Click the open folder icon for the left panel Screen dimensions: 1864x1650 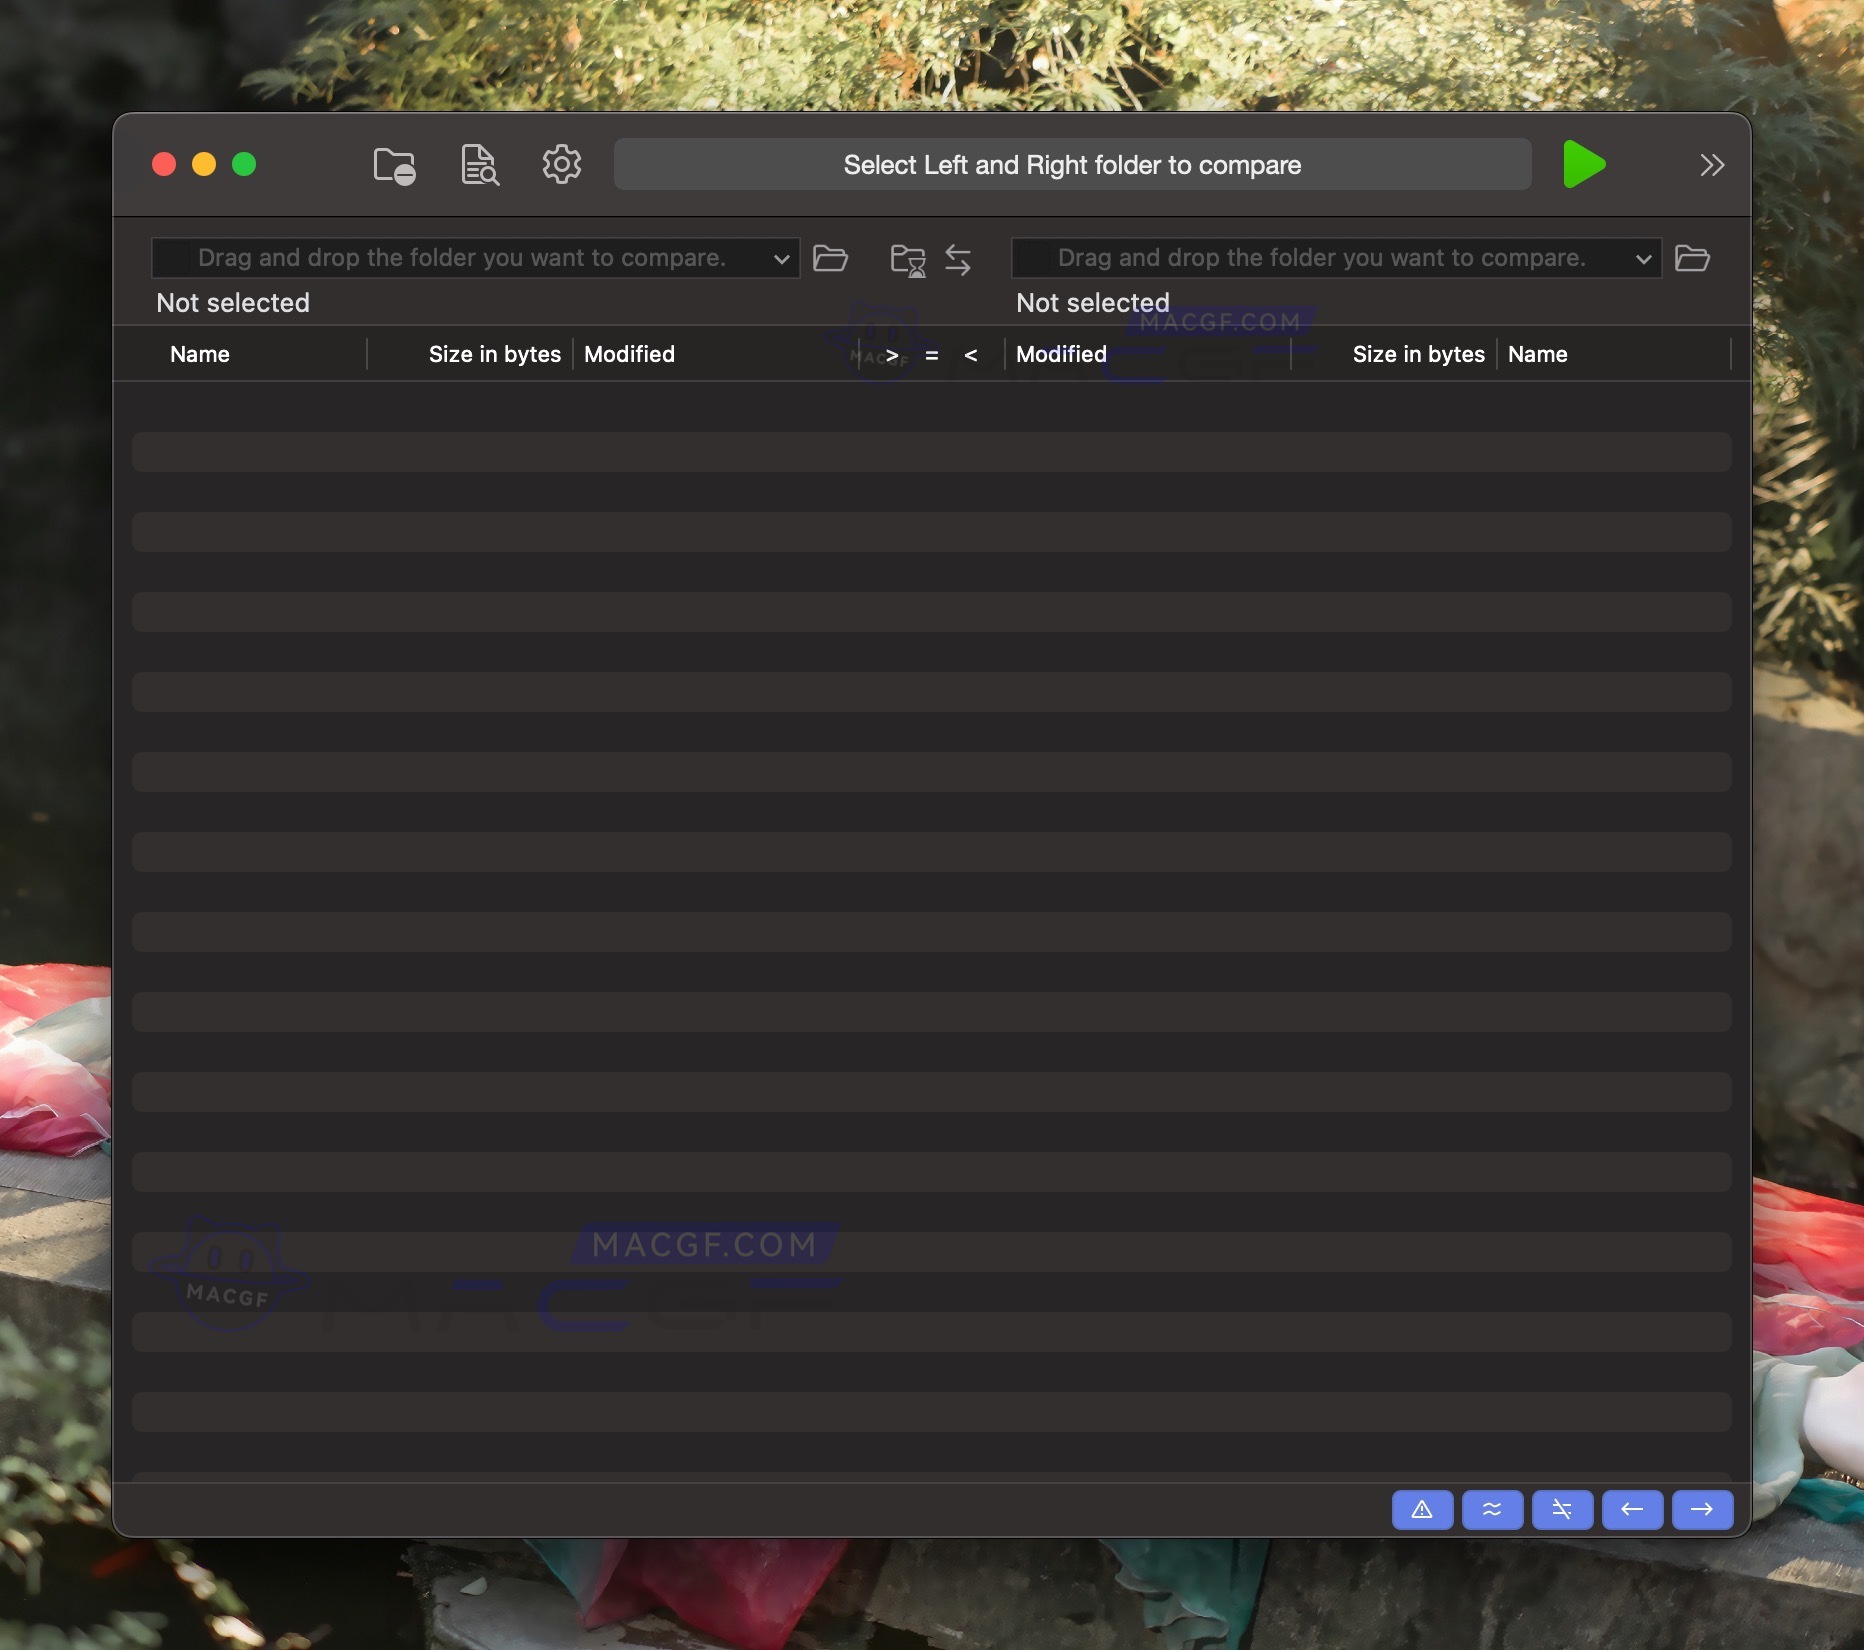tap(831, 259)
